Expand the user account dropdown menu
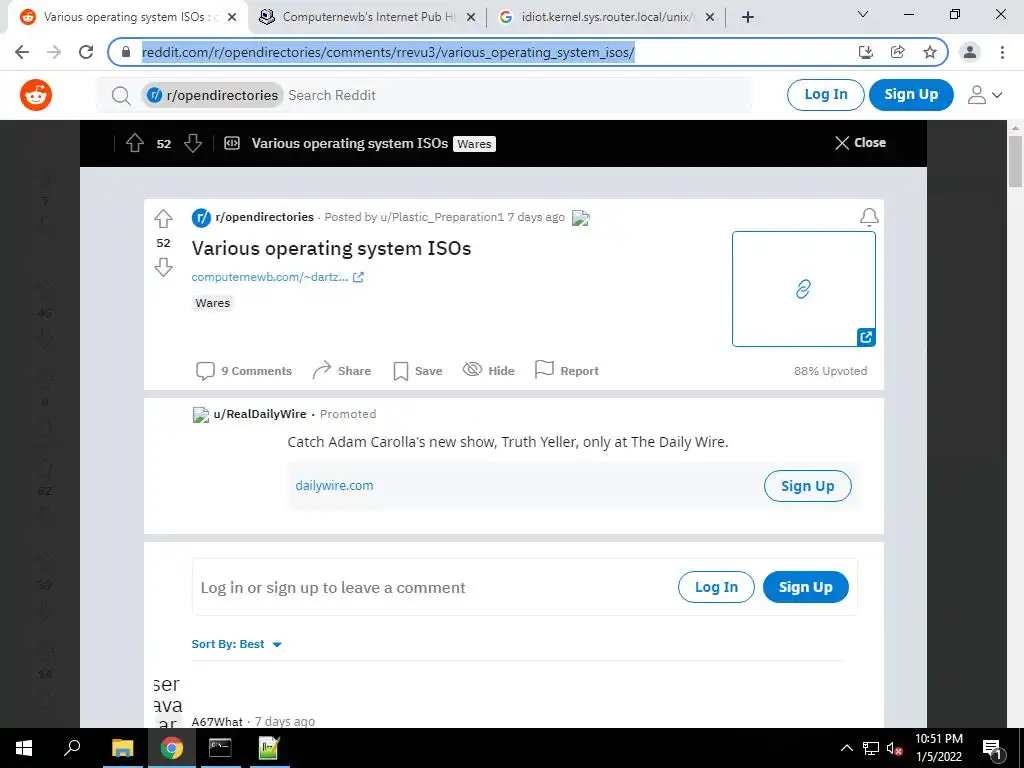 point(985,95)
